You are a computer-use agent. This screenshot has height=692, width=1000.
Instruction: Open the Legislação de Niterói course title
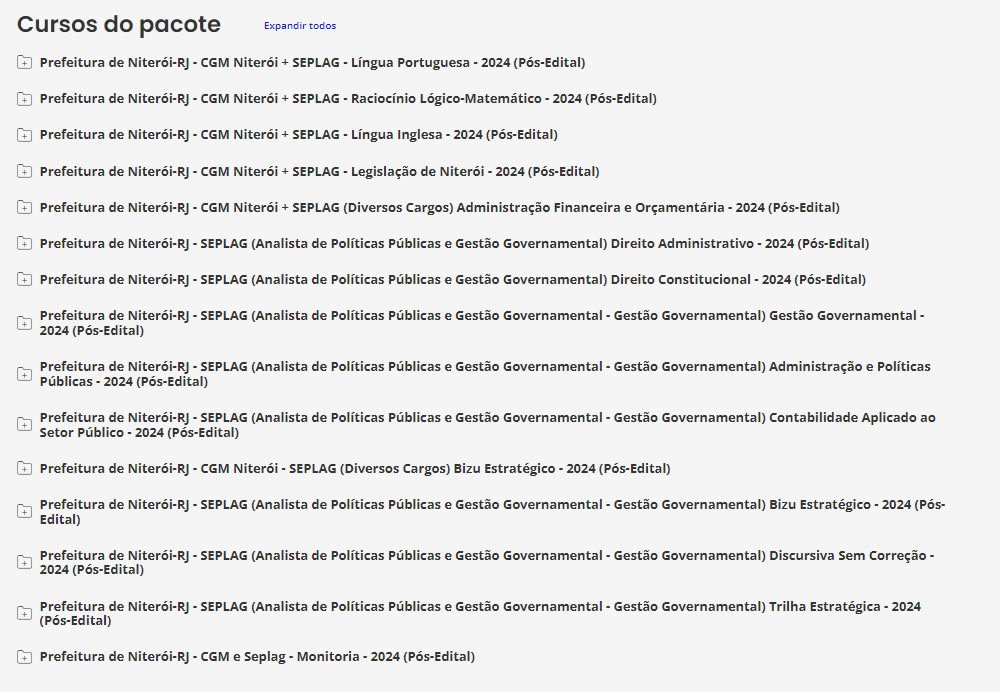(x=319, y=171)
